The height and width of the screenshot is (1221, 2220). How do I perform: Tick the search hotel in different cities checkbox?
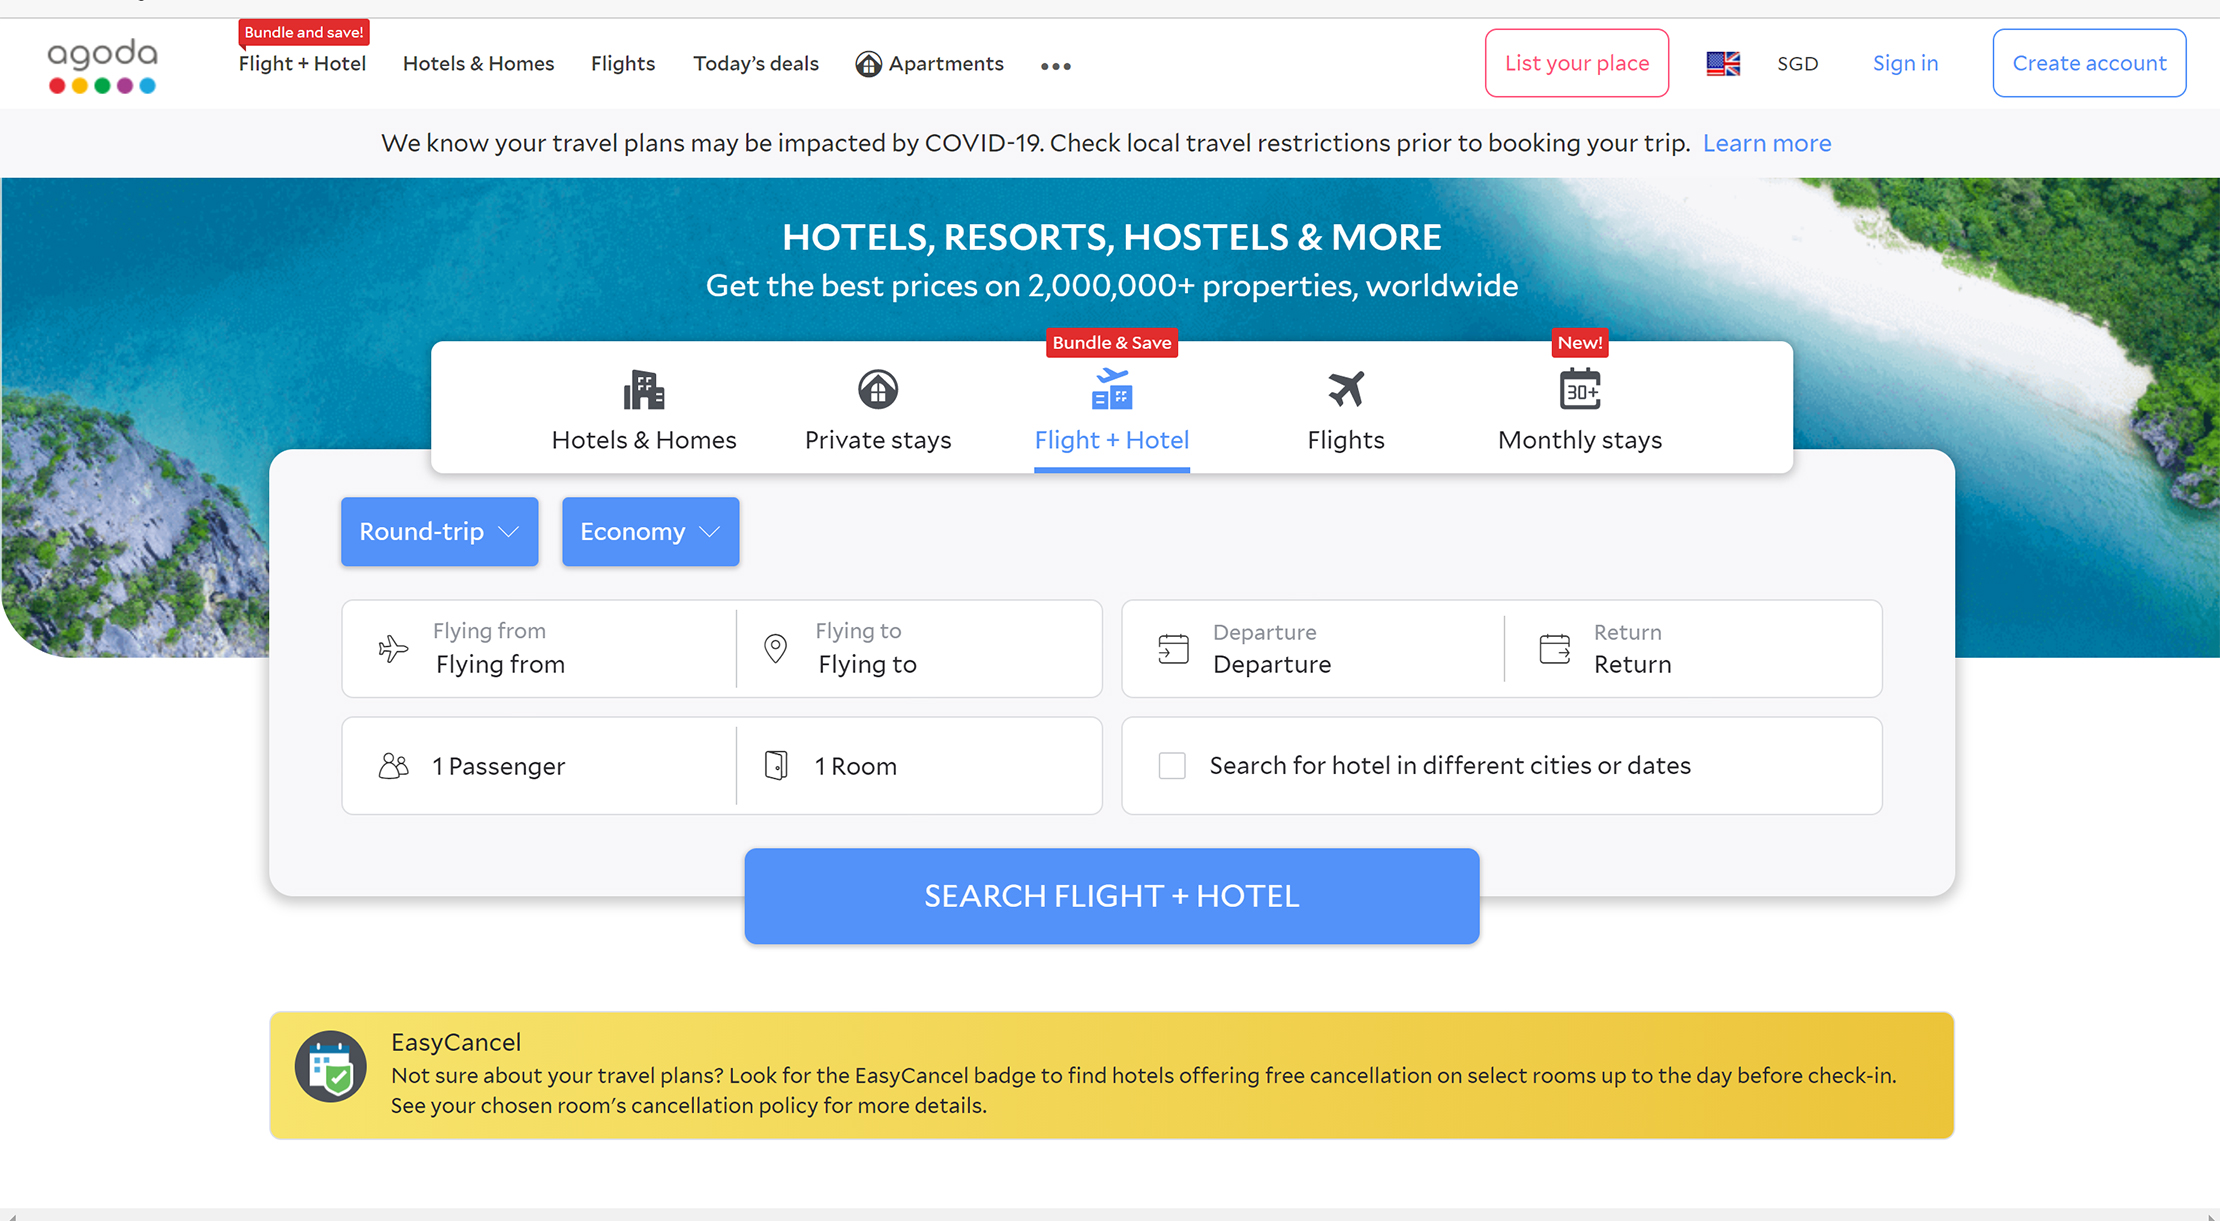click(1172, 766)
